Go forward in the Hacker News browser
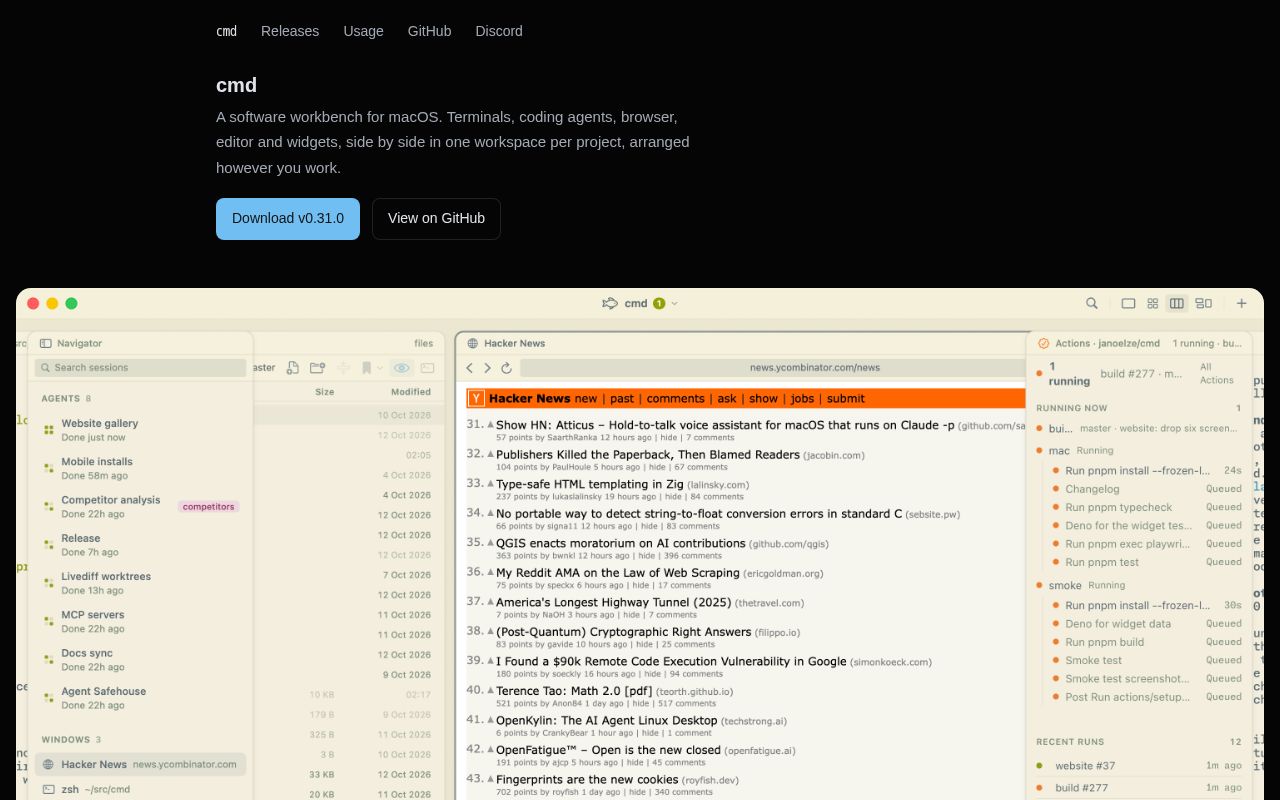Screen dimensions: 1280x800 pyautogui.click(x=488, y=368)
